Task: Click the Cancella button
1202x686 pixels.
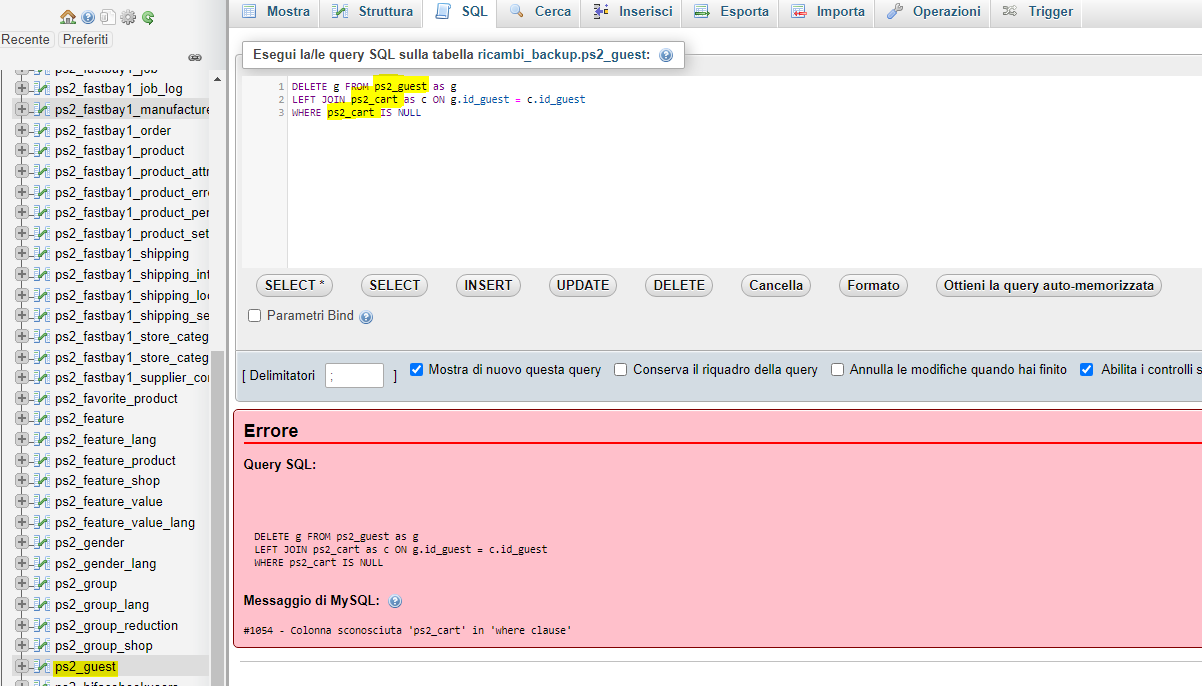Action: click(x=776, y=285)
